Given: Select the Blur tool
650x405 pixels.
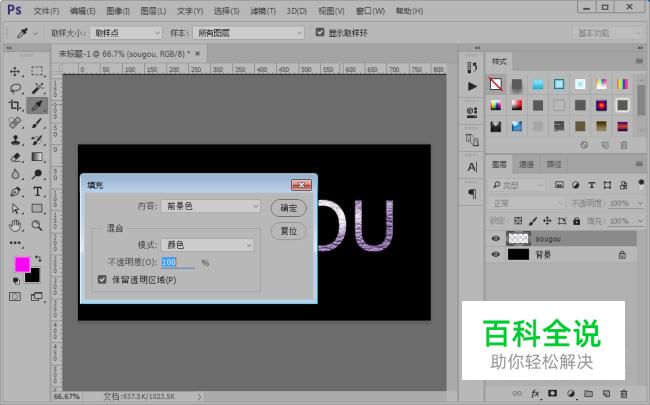Looking at the screenshot, I should point(15,174).
